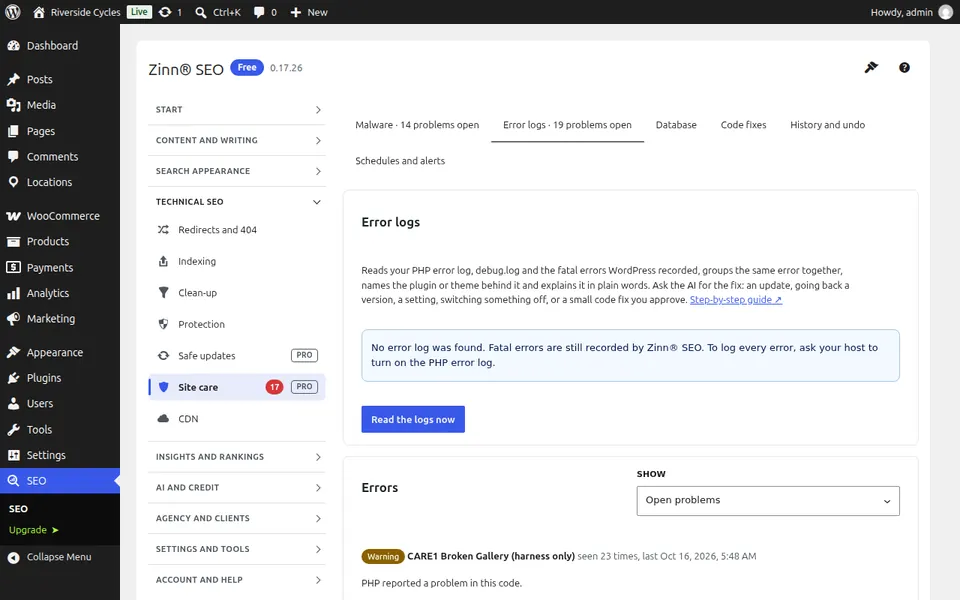Switch to the History and undo tab
960x600 pixels.
point(827,125)
